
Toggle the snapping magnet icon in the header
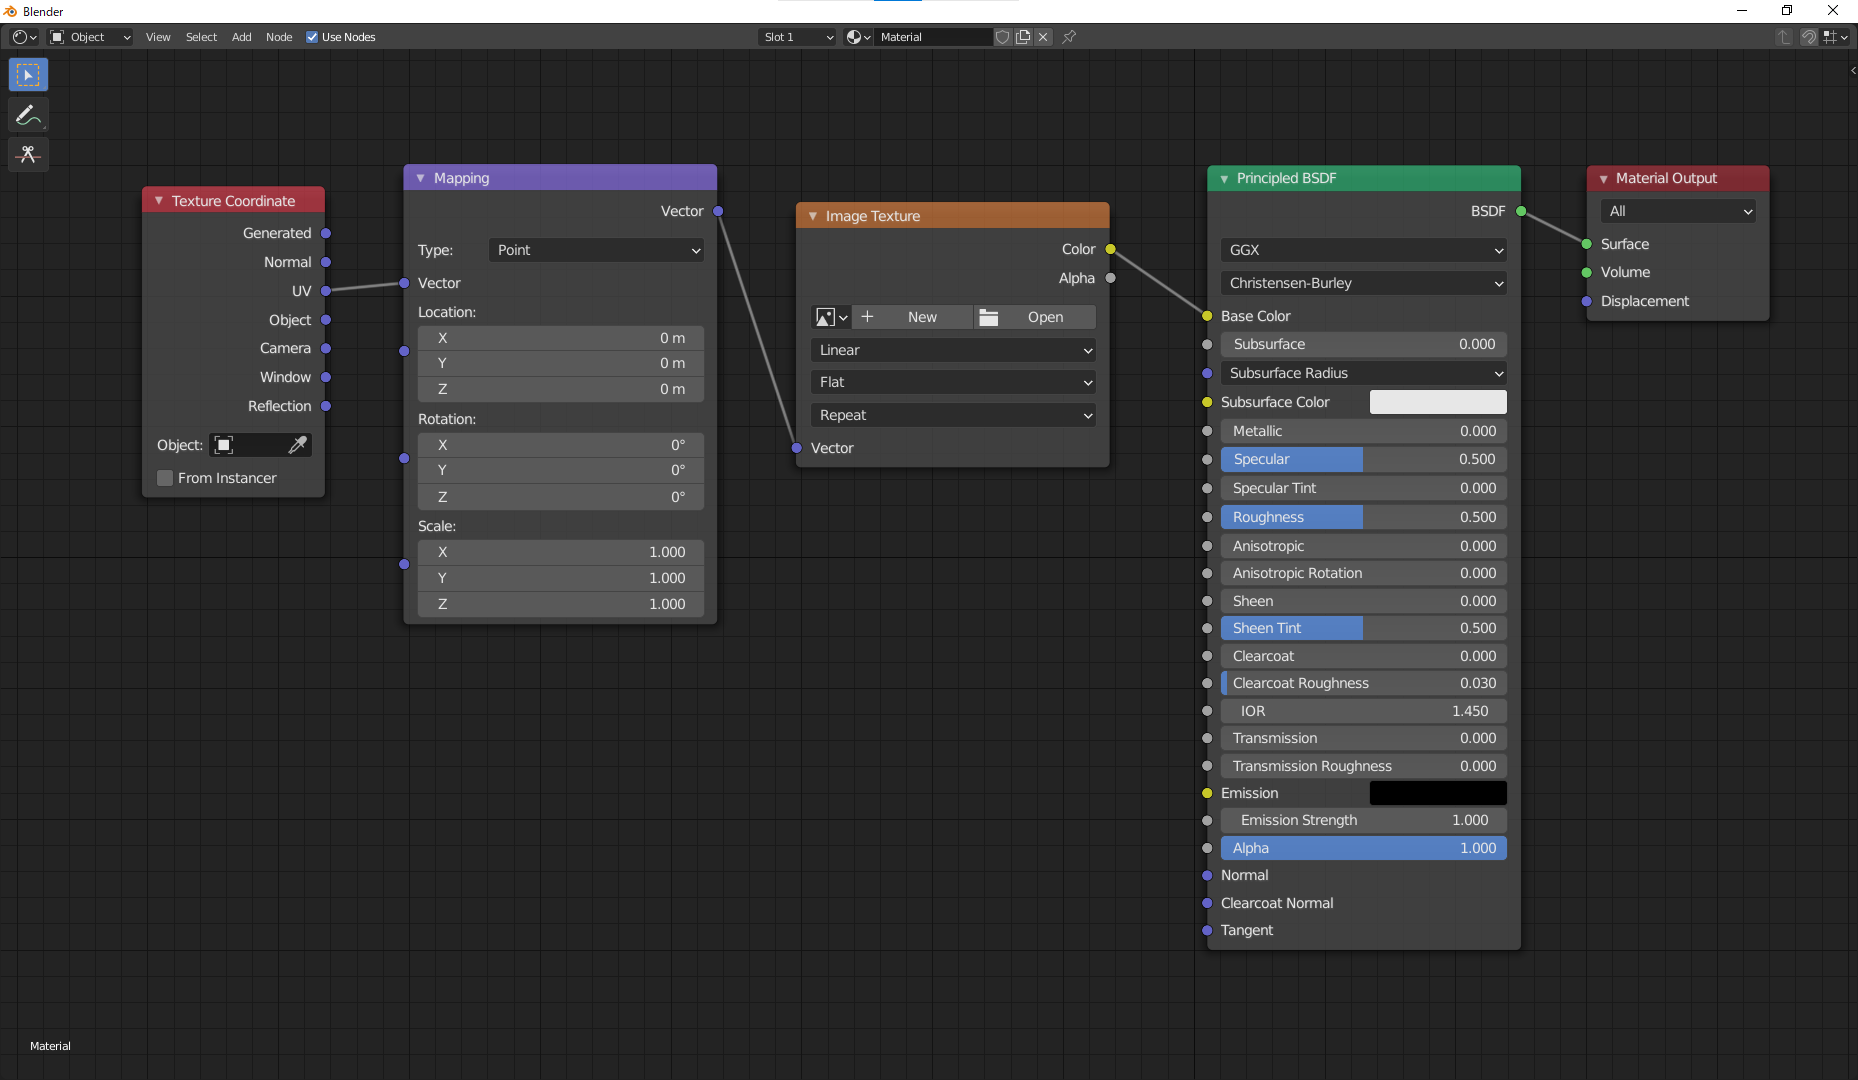(x=1808, y=37)
